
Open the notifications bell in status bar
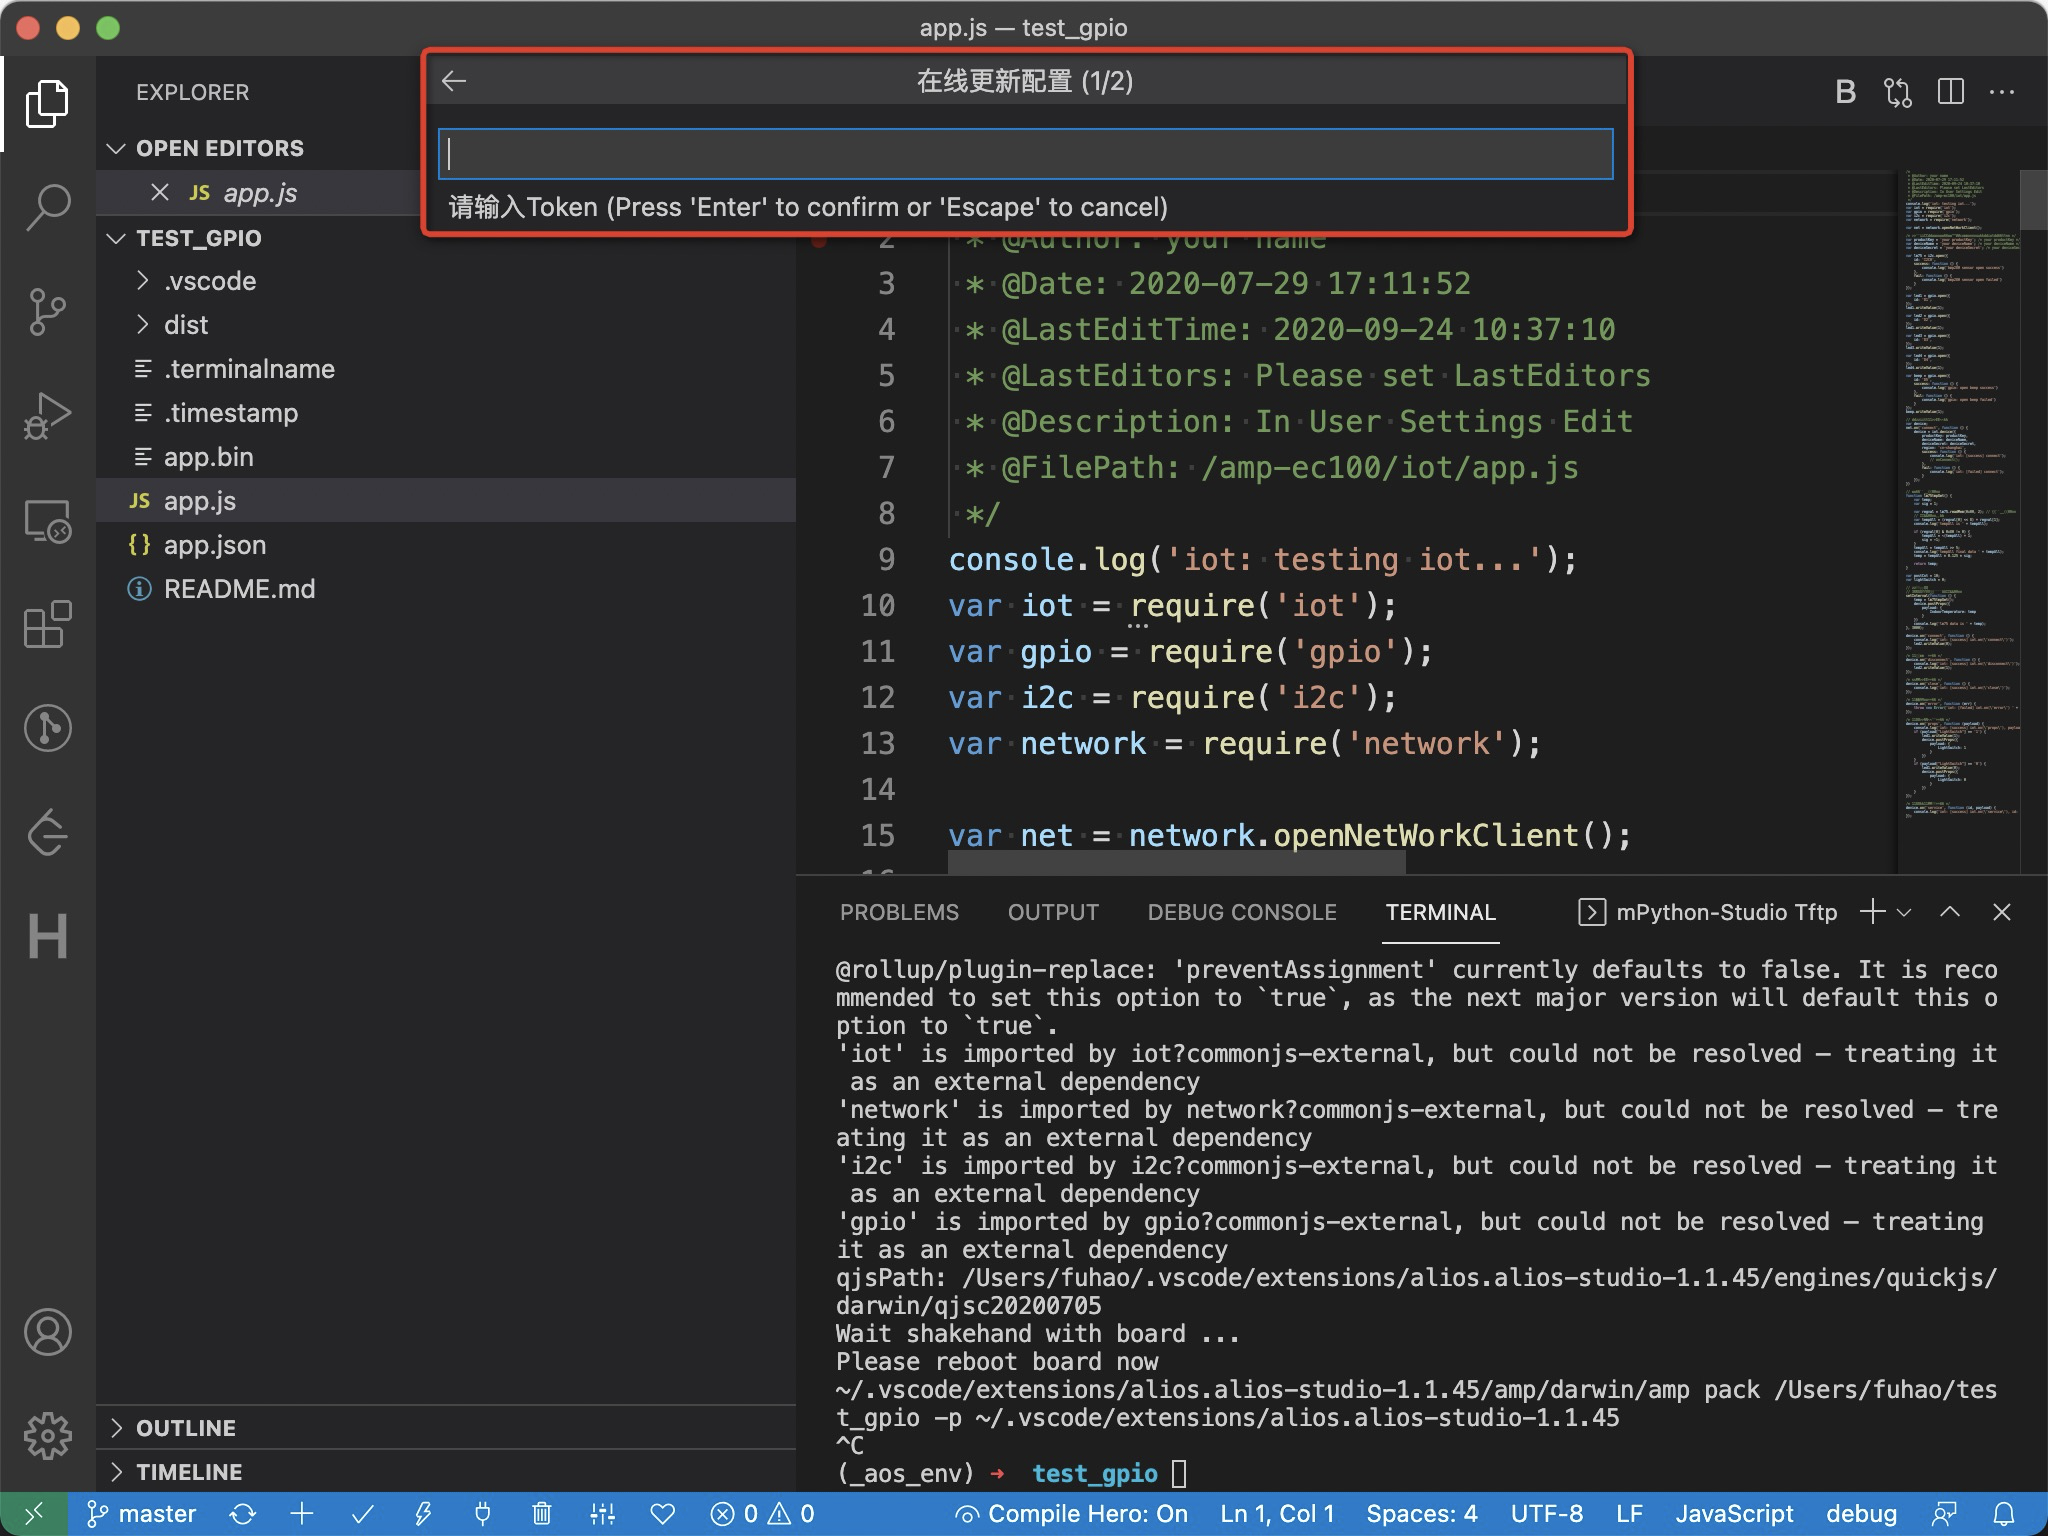tap(2004, 1514)
